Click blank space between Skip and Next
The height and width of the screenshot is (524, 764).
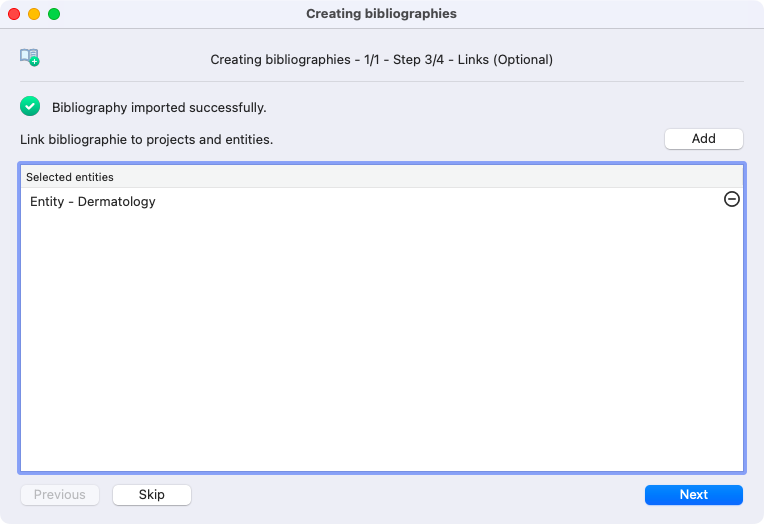pos(418,495)
